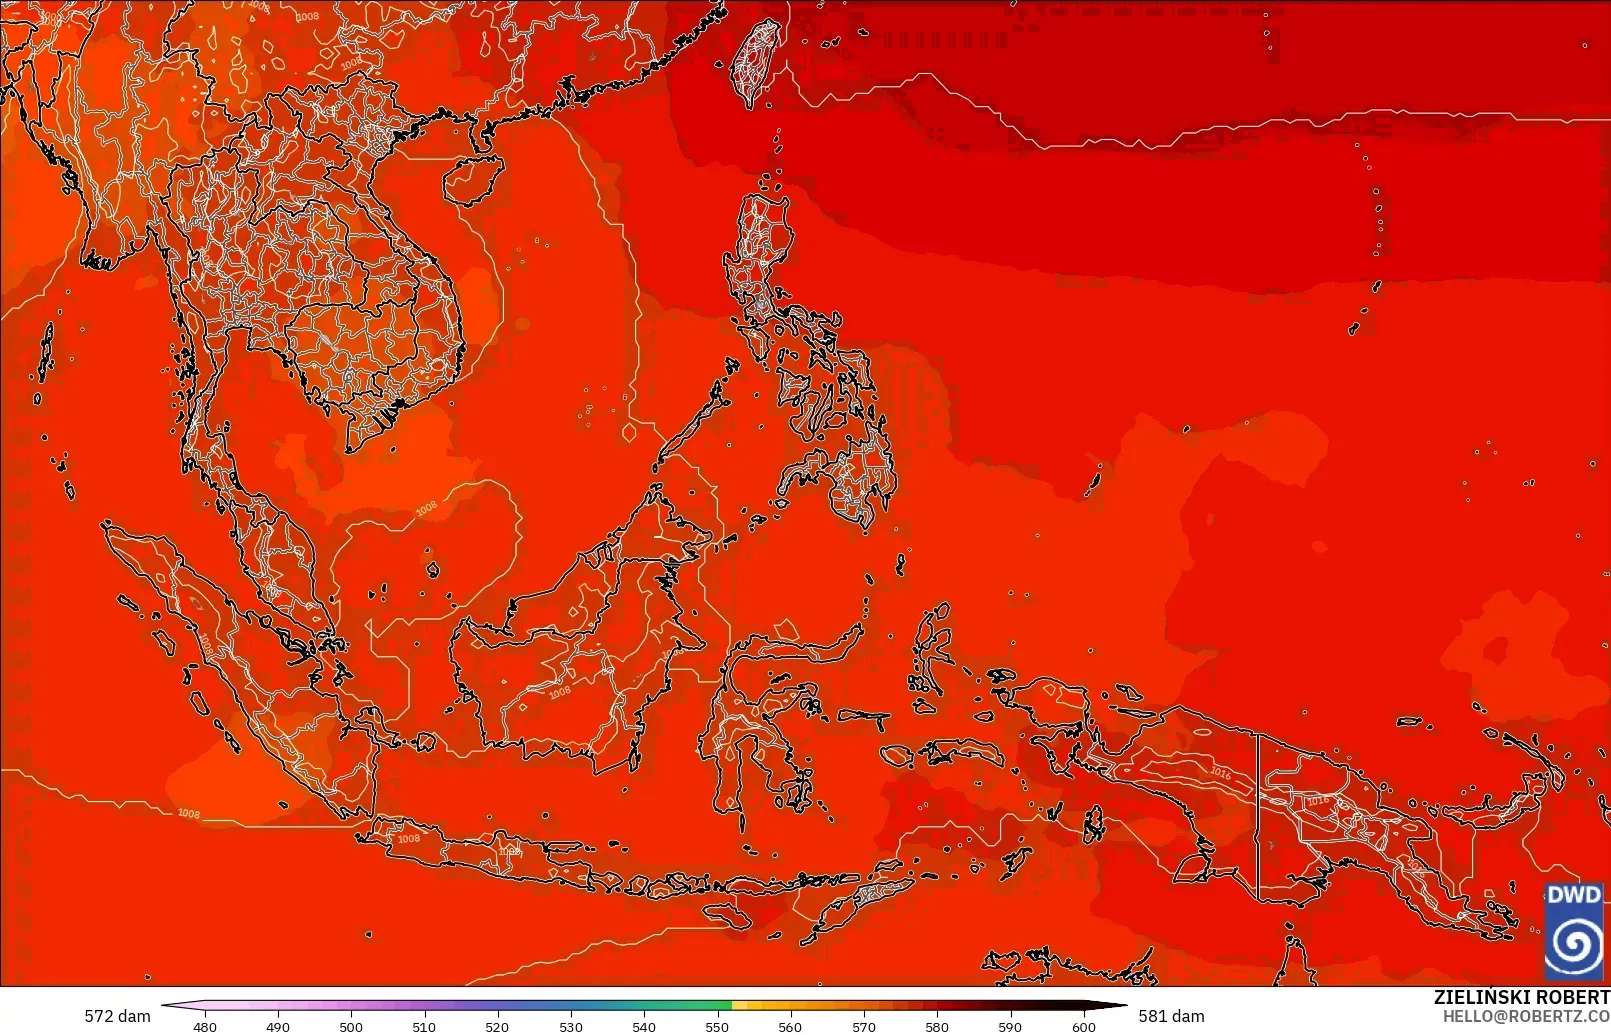Viewport: 1611px width, 1035px height.
Task: Click the 572 dam minimum label
Action: pyautogui.click(x=117, y=1016)
